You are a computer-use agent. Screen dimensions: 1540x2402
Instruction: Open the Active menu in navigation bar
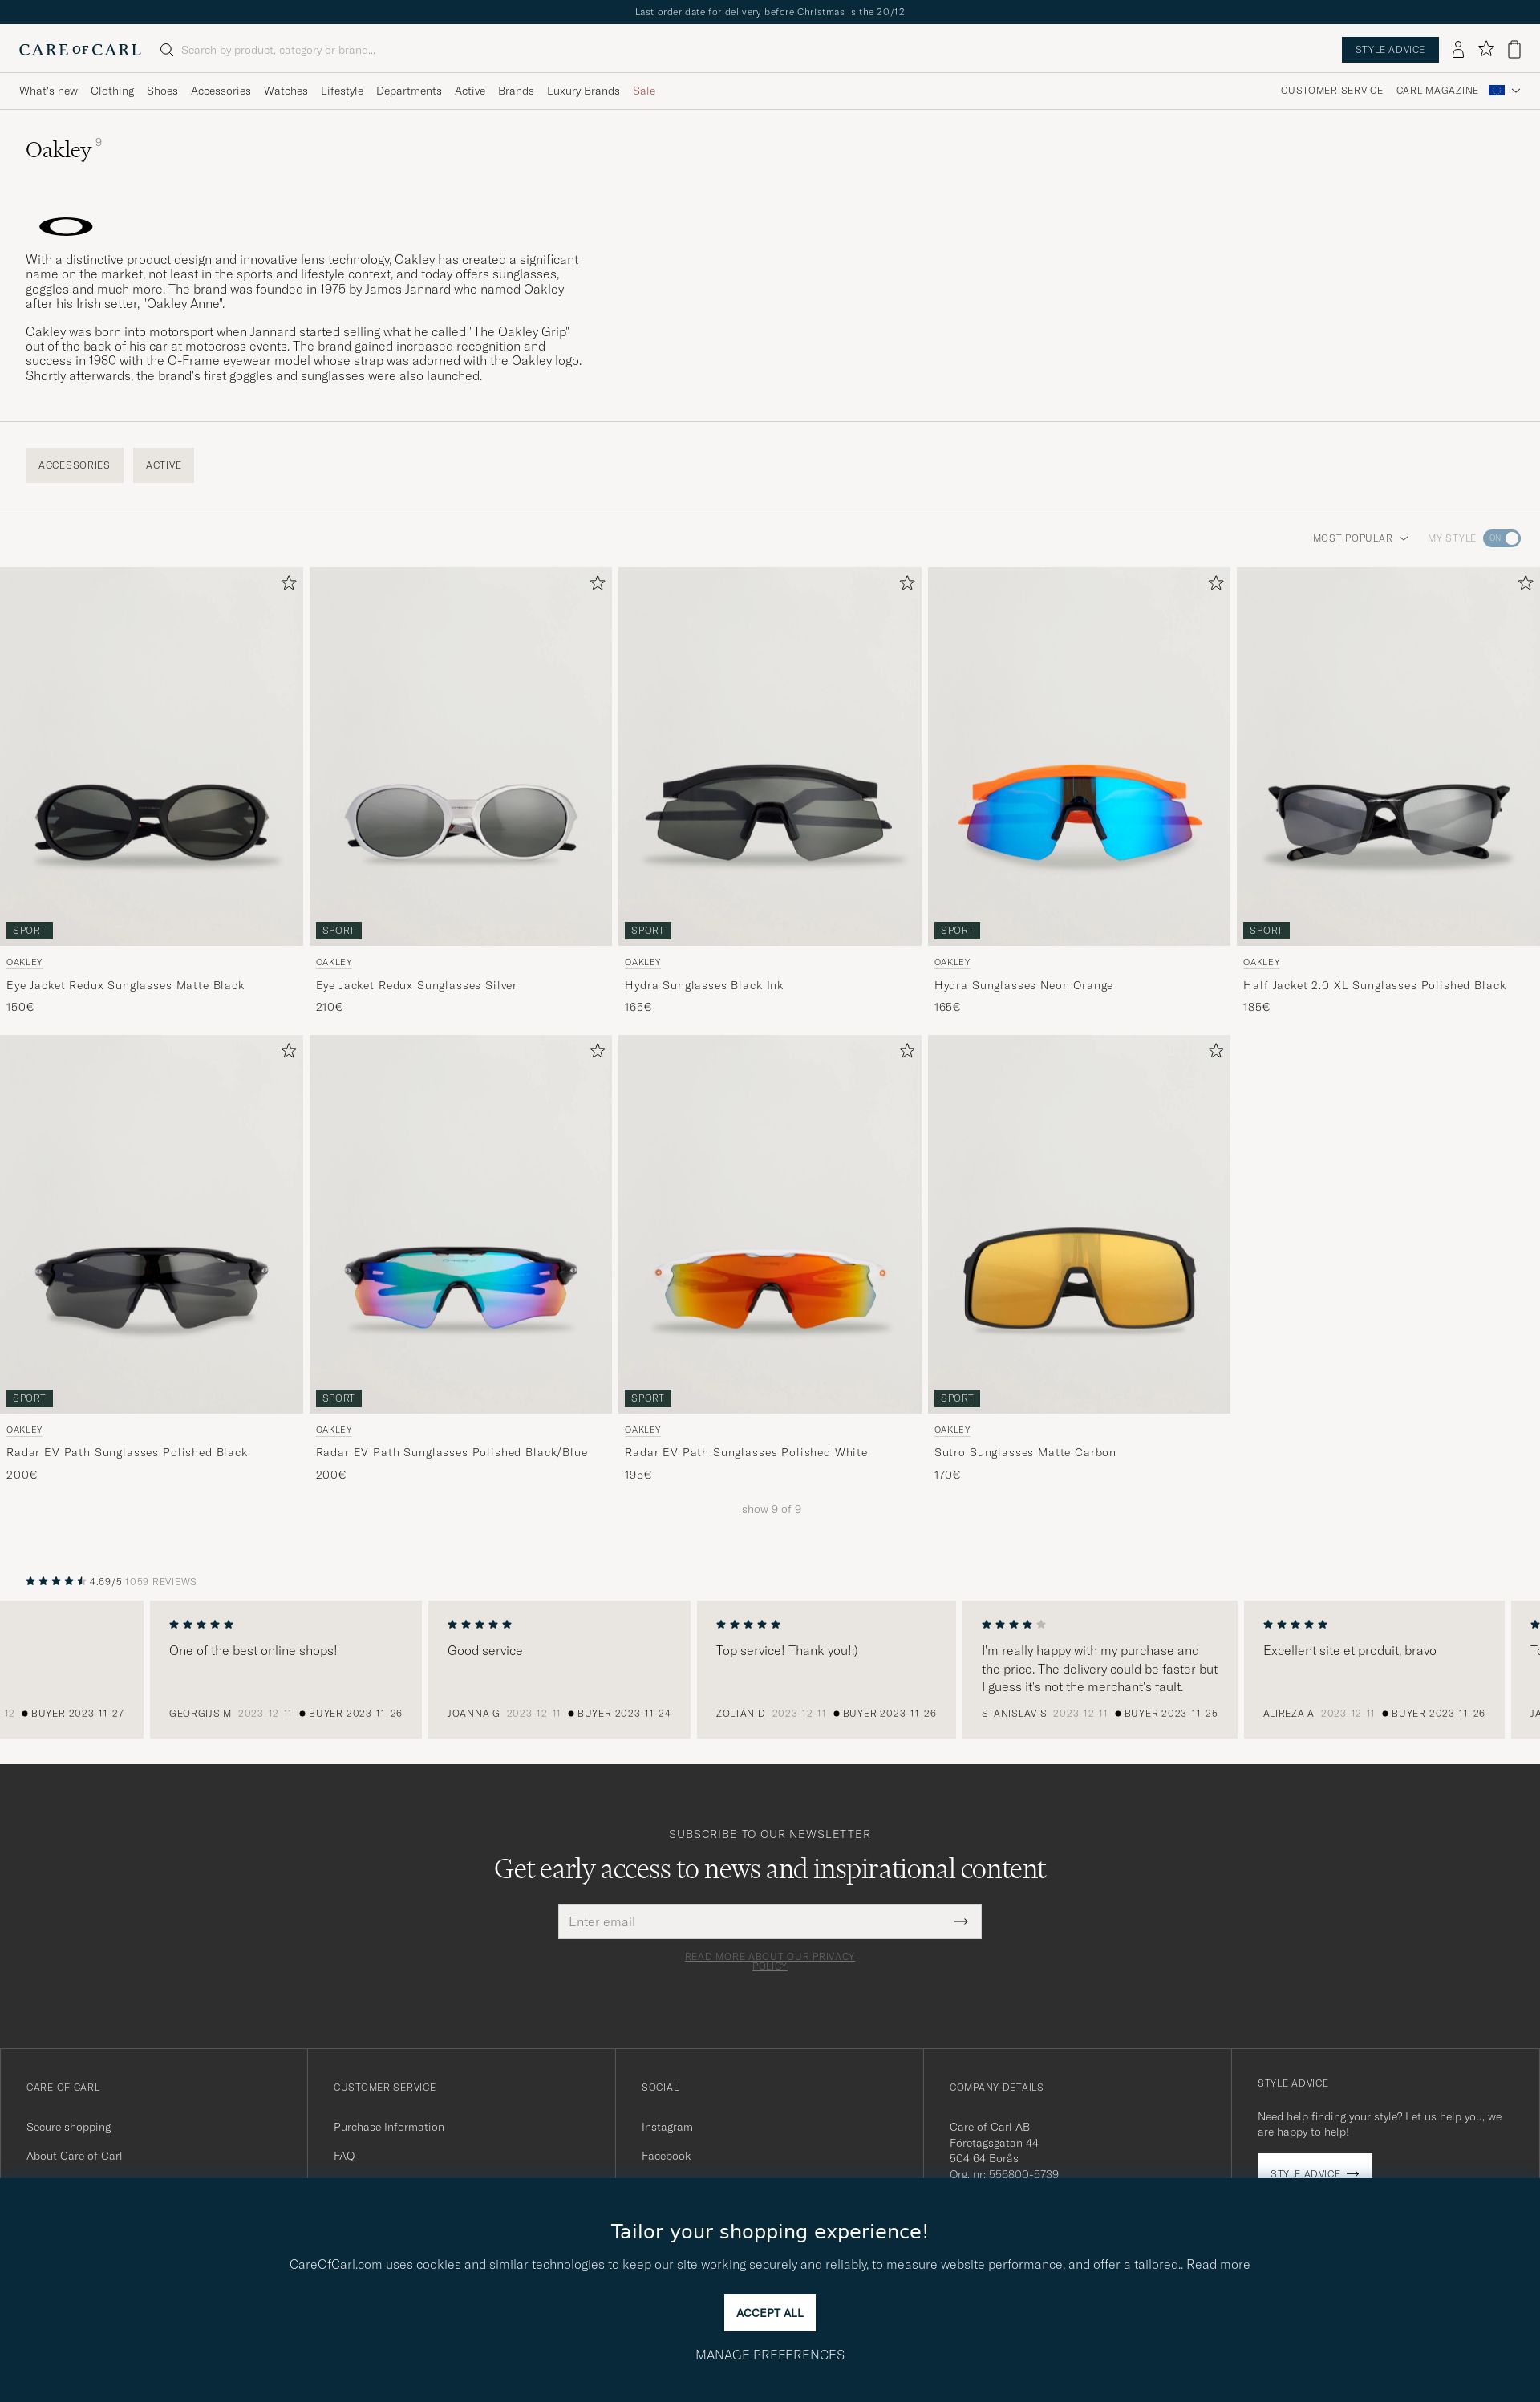(470, 91)
